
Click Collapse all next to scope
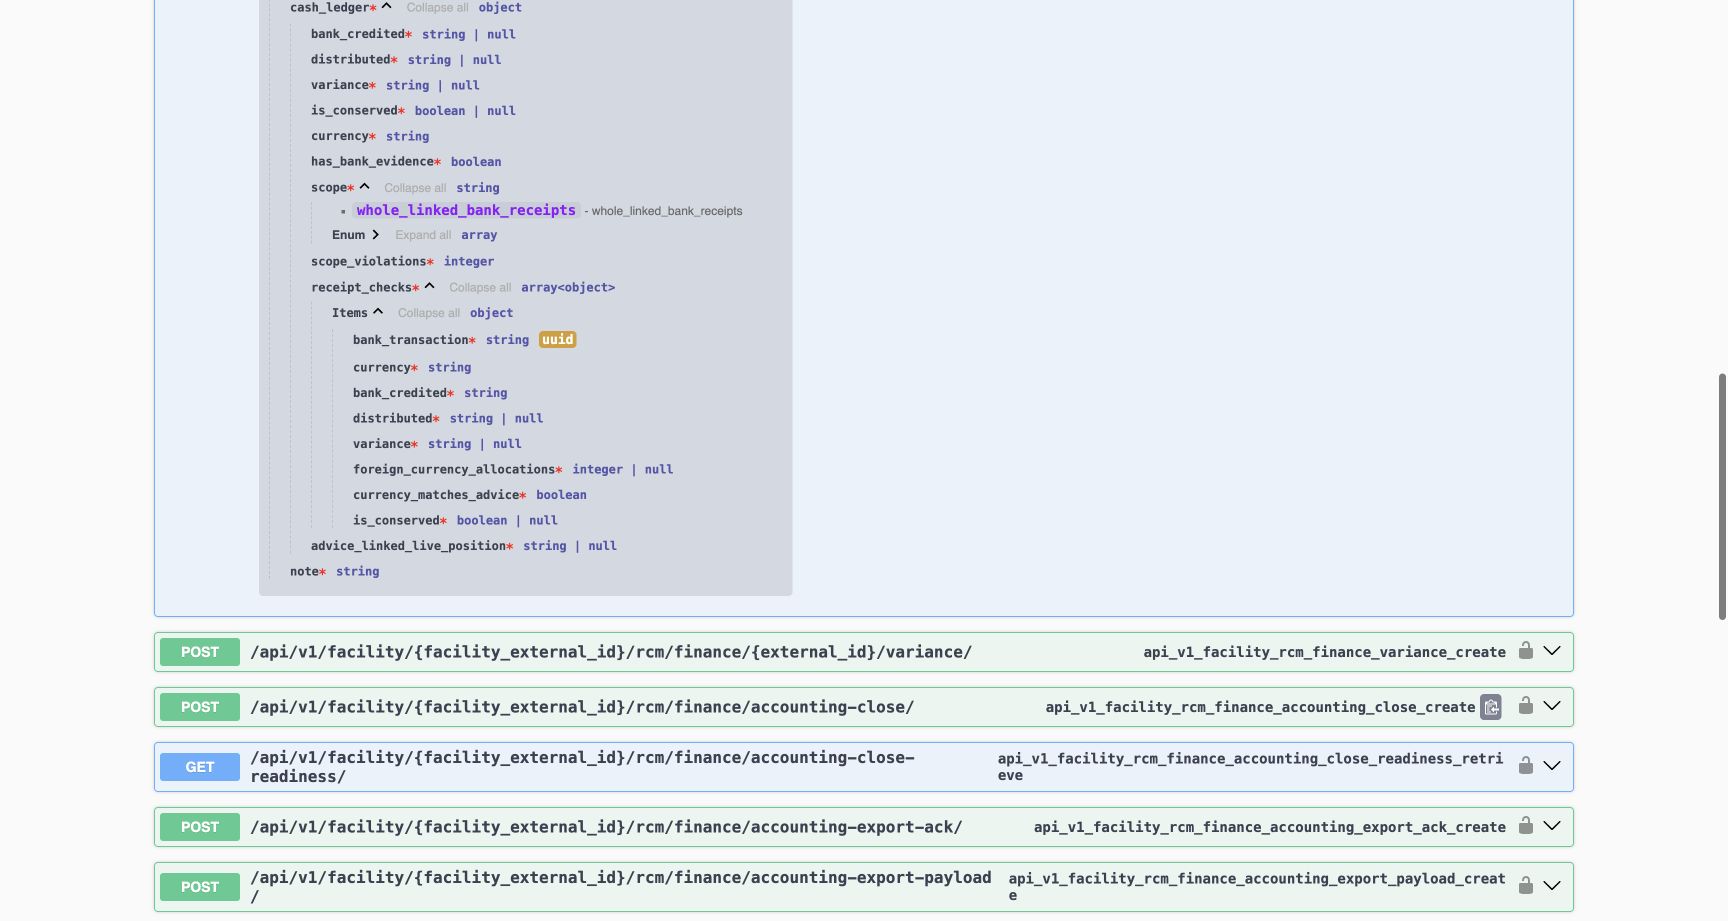pyautogui.click(x=415, y=188)
